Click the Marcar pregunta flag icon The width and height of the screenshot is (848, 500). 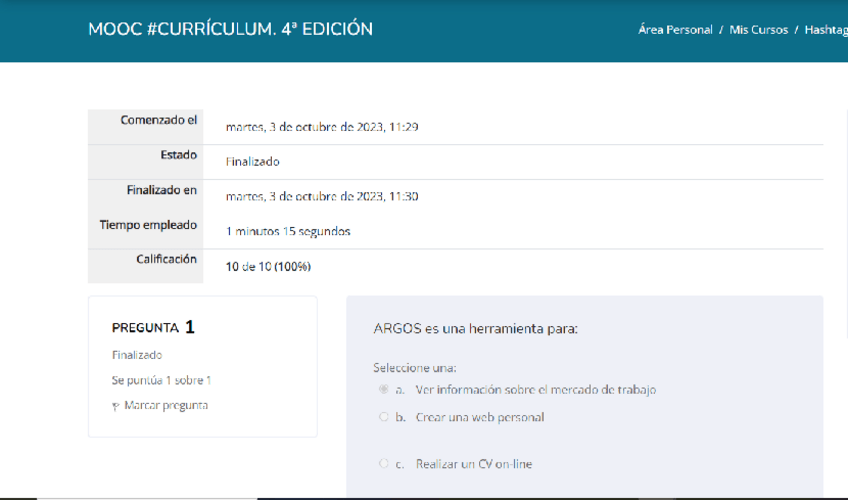[x=115, y=406]
